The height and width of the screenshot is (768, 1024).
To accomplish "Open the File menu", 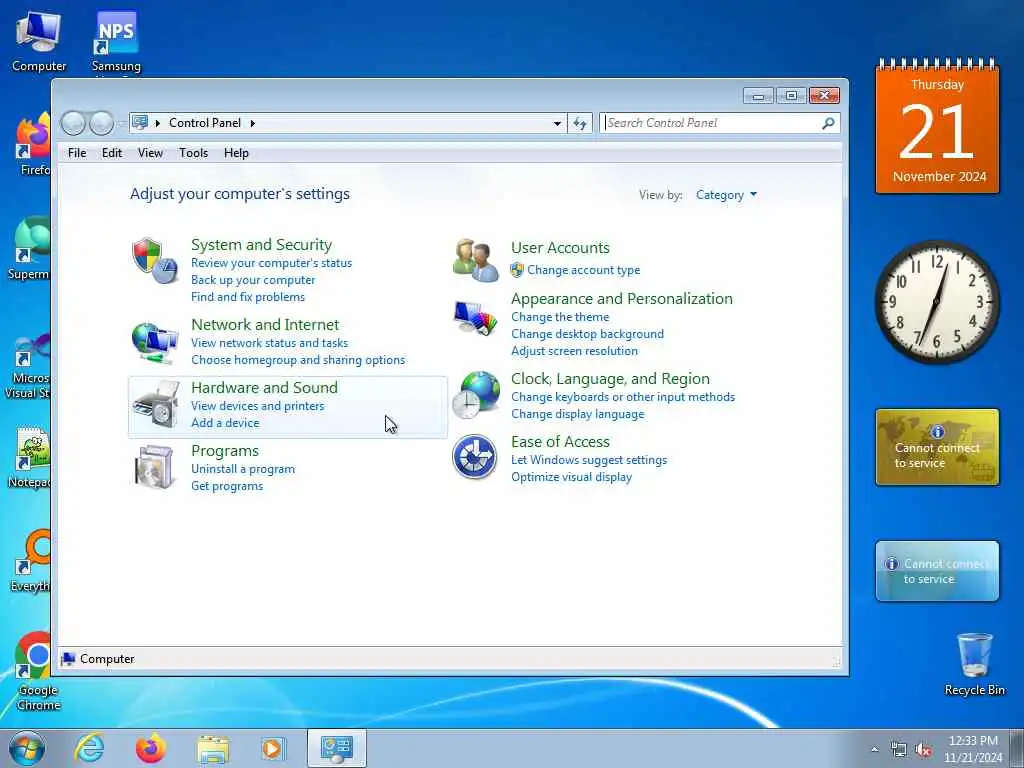I will pyautogui.click(x=77, y=153).
